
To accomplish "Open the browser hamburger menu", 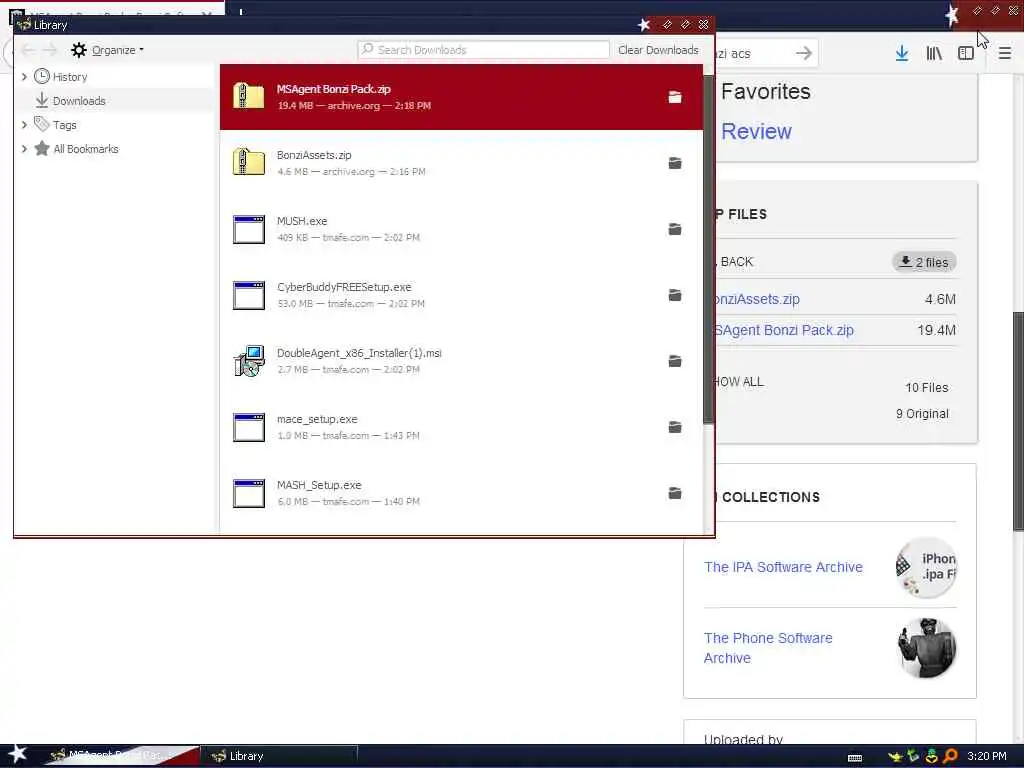I will pos(1005,54).
